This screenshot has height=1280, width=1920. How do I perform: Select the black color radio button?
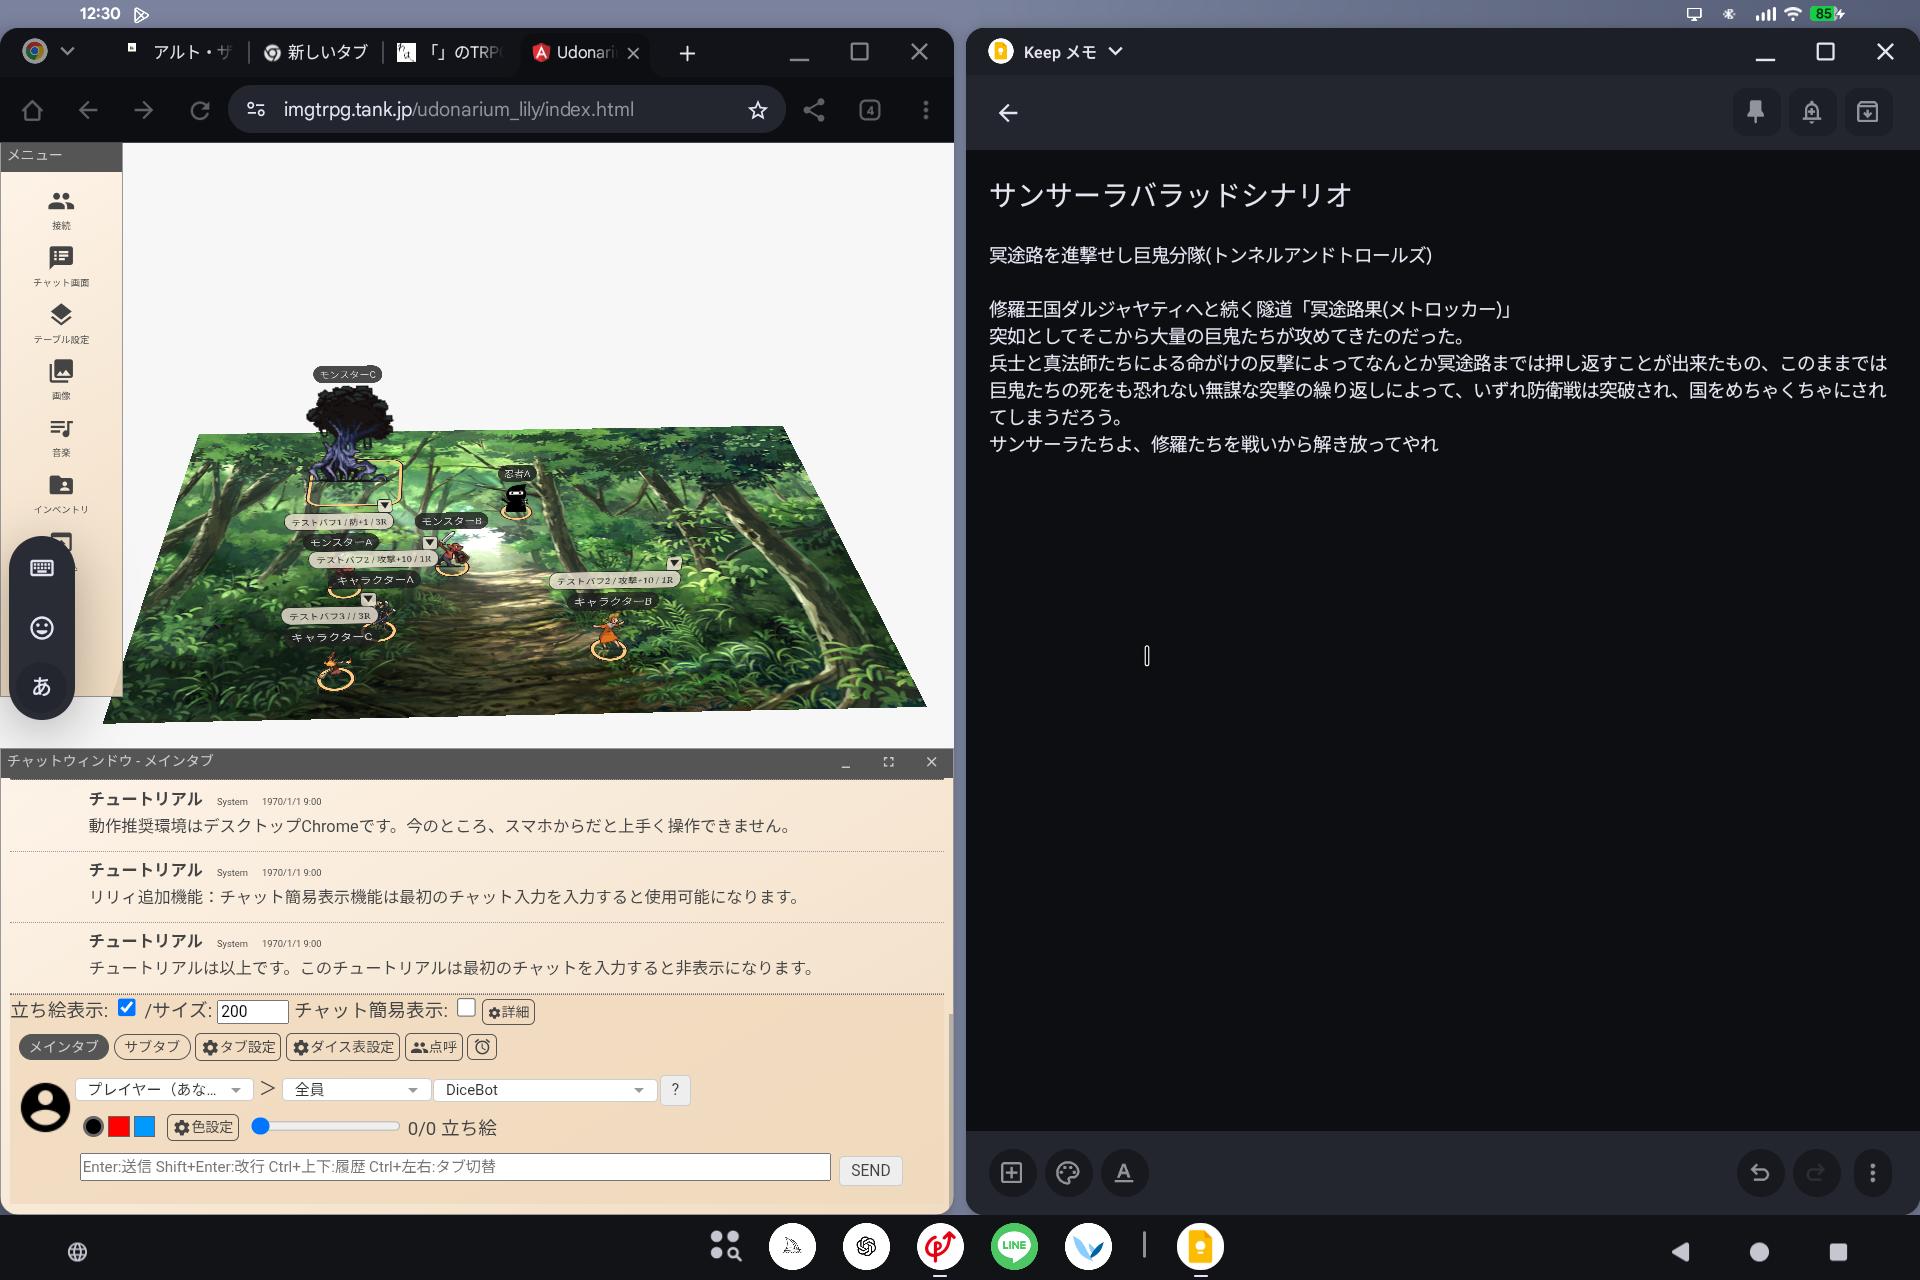pyautogui.click(x=93, y=1127)
